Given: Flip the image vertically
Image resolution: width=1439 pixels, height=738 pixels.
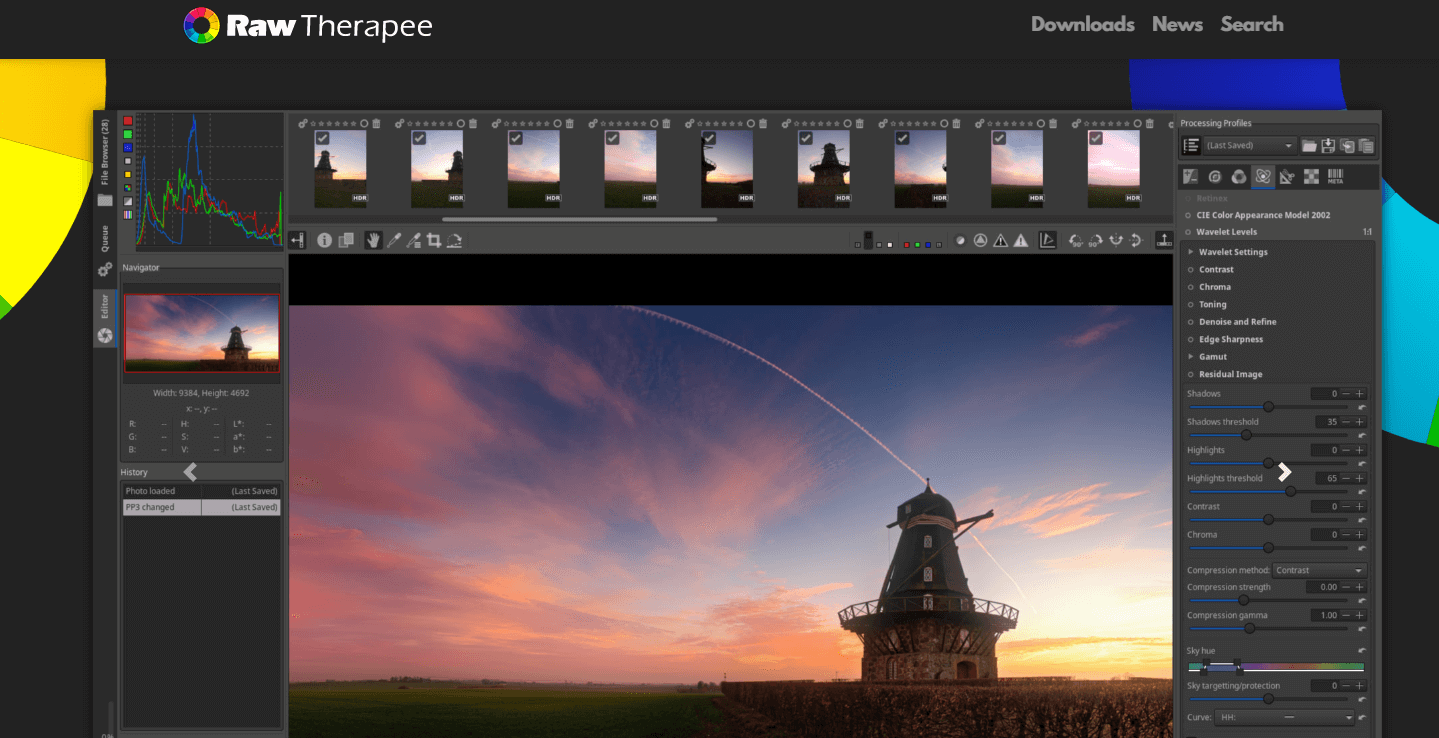Looking at the screenshot, I should pyautogui.click(x=1136, y=241).
